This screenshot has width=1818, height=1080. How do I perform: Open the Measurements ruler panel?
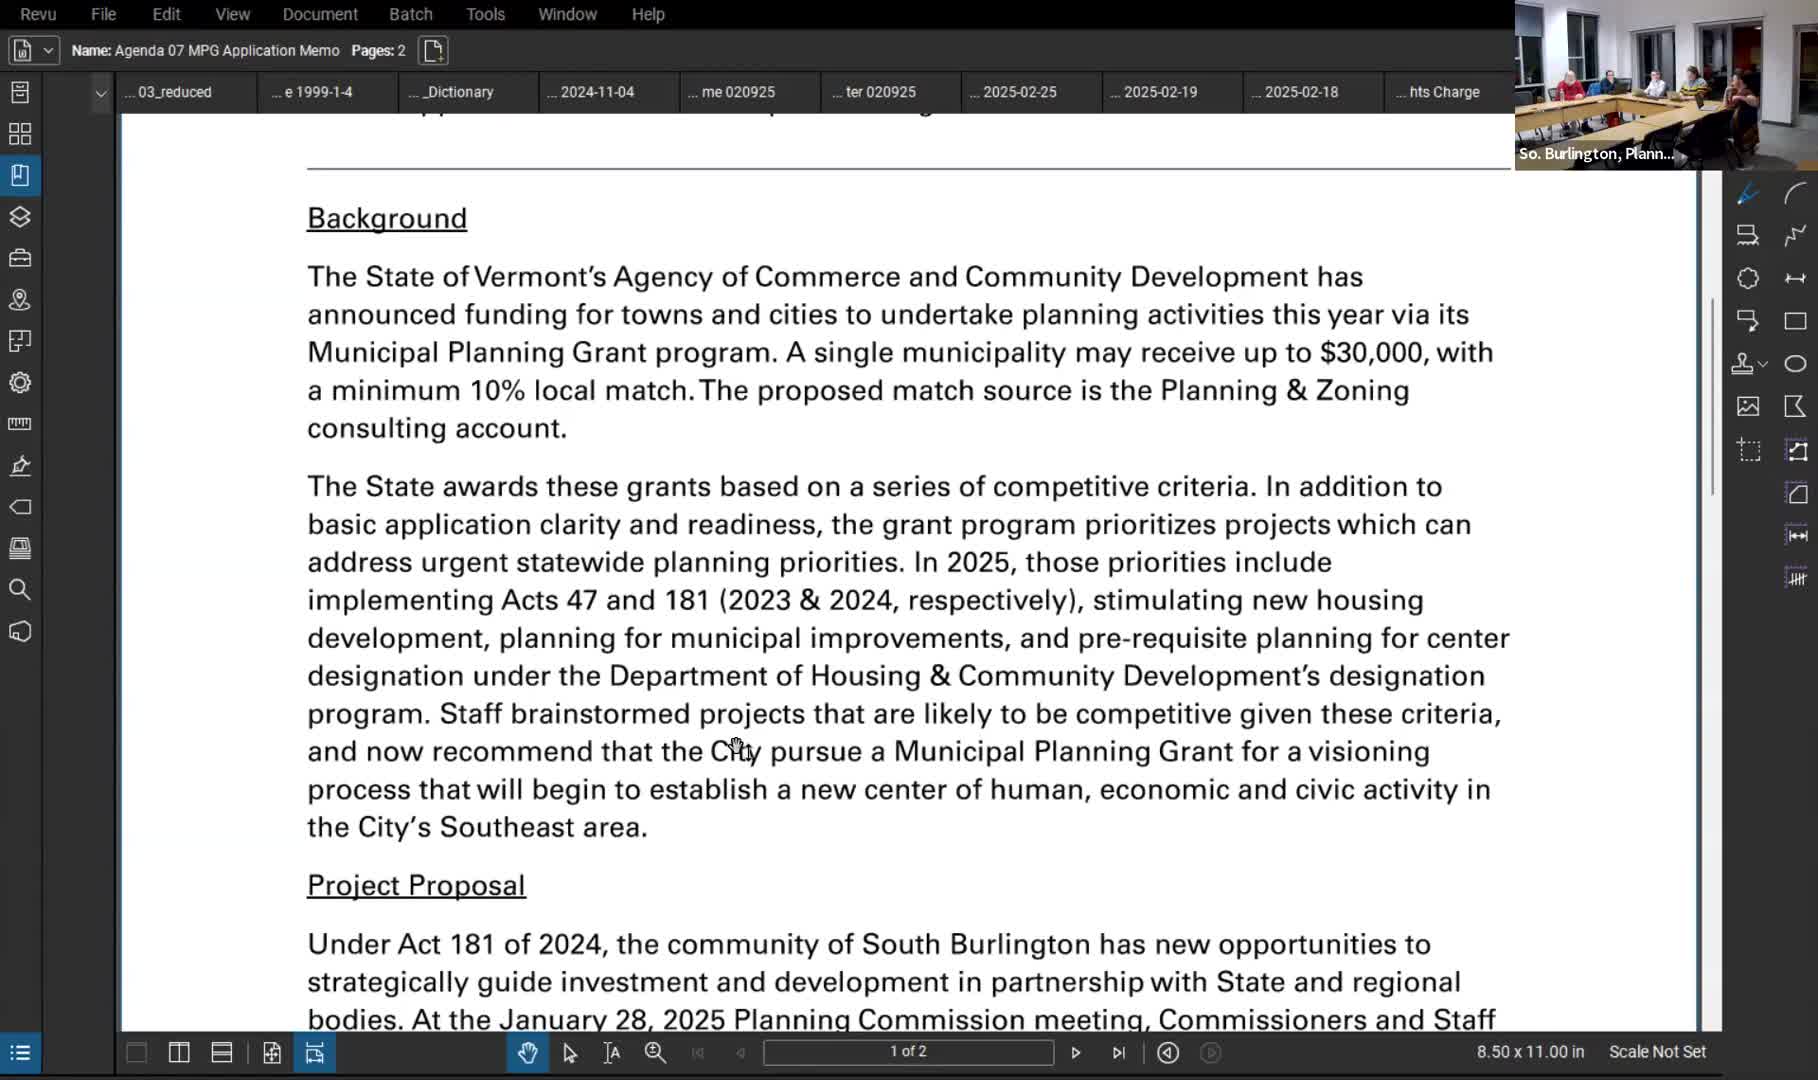[20, 424]
